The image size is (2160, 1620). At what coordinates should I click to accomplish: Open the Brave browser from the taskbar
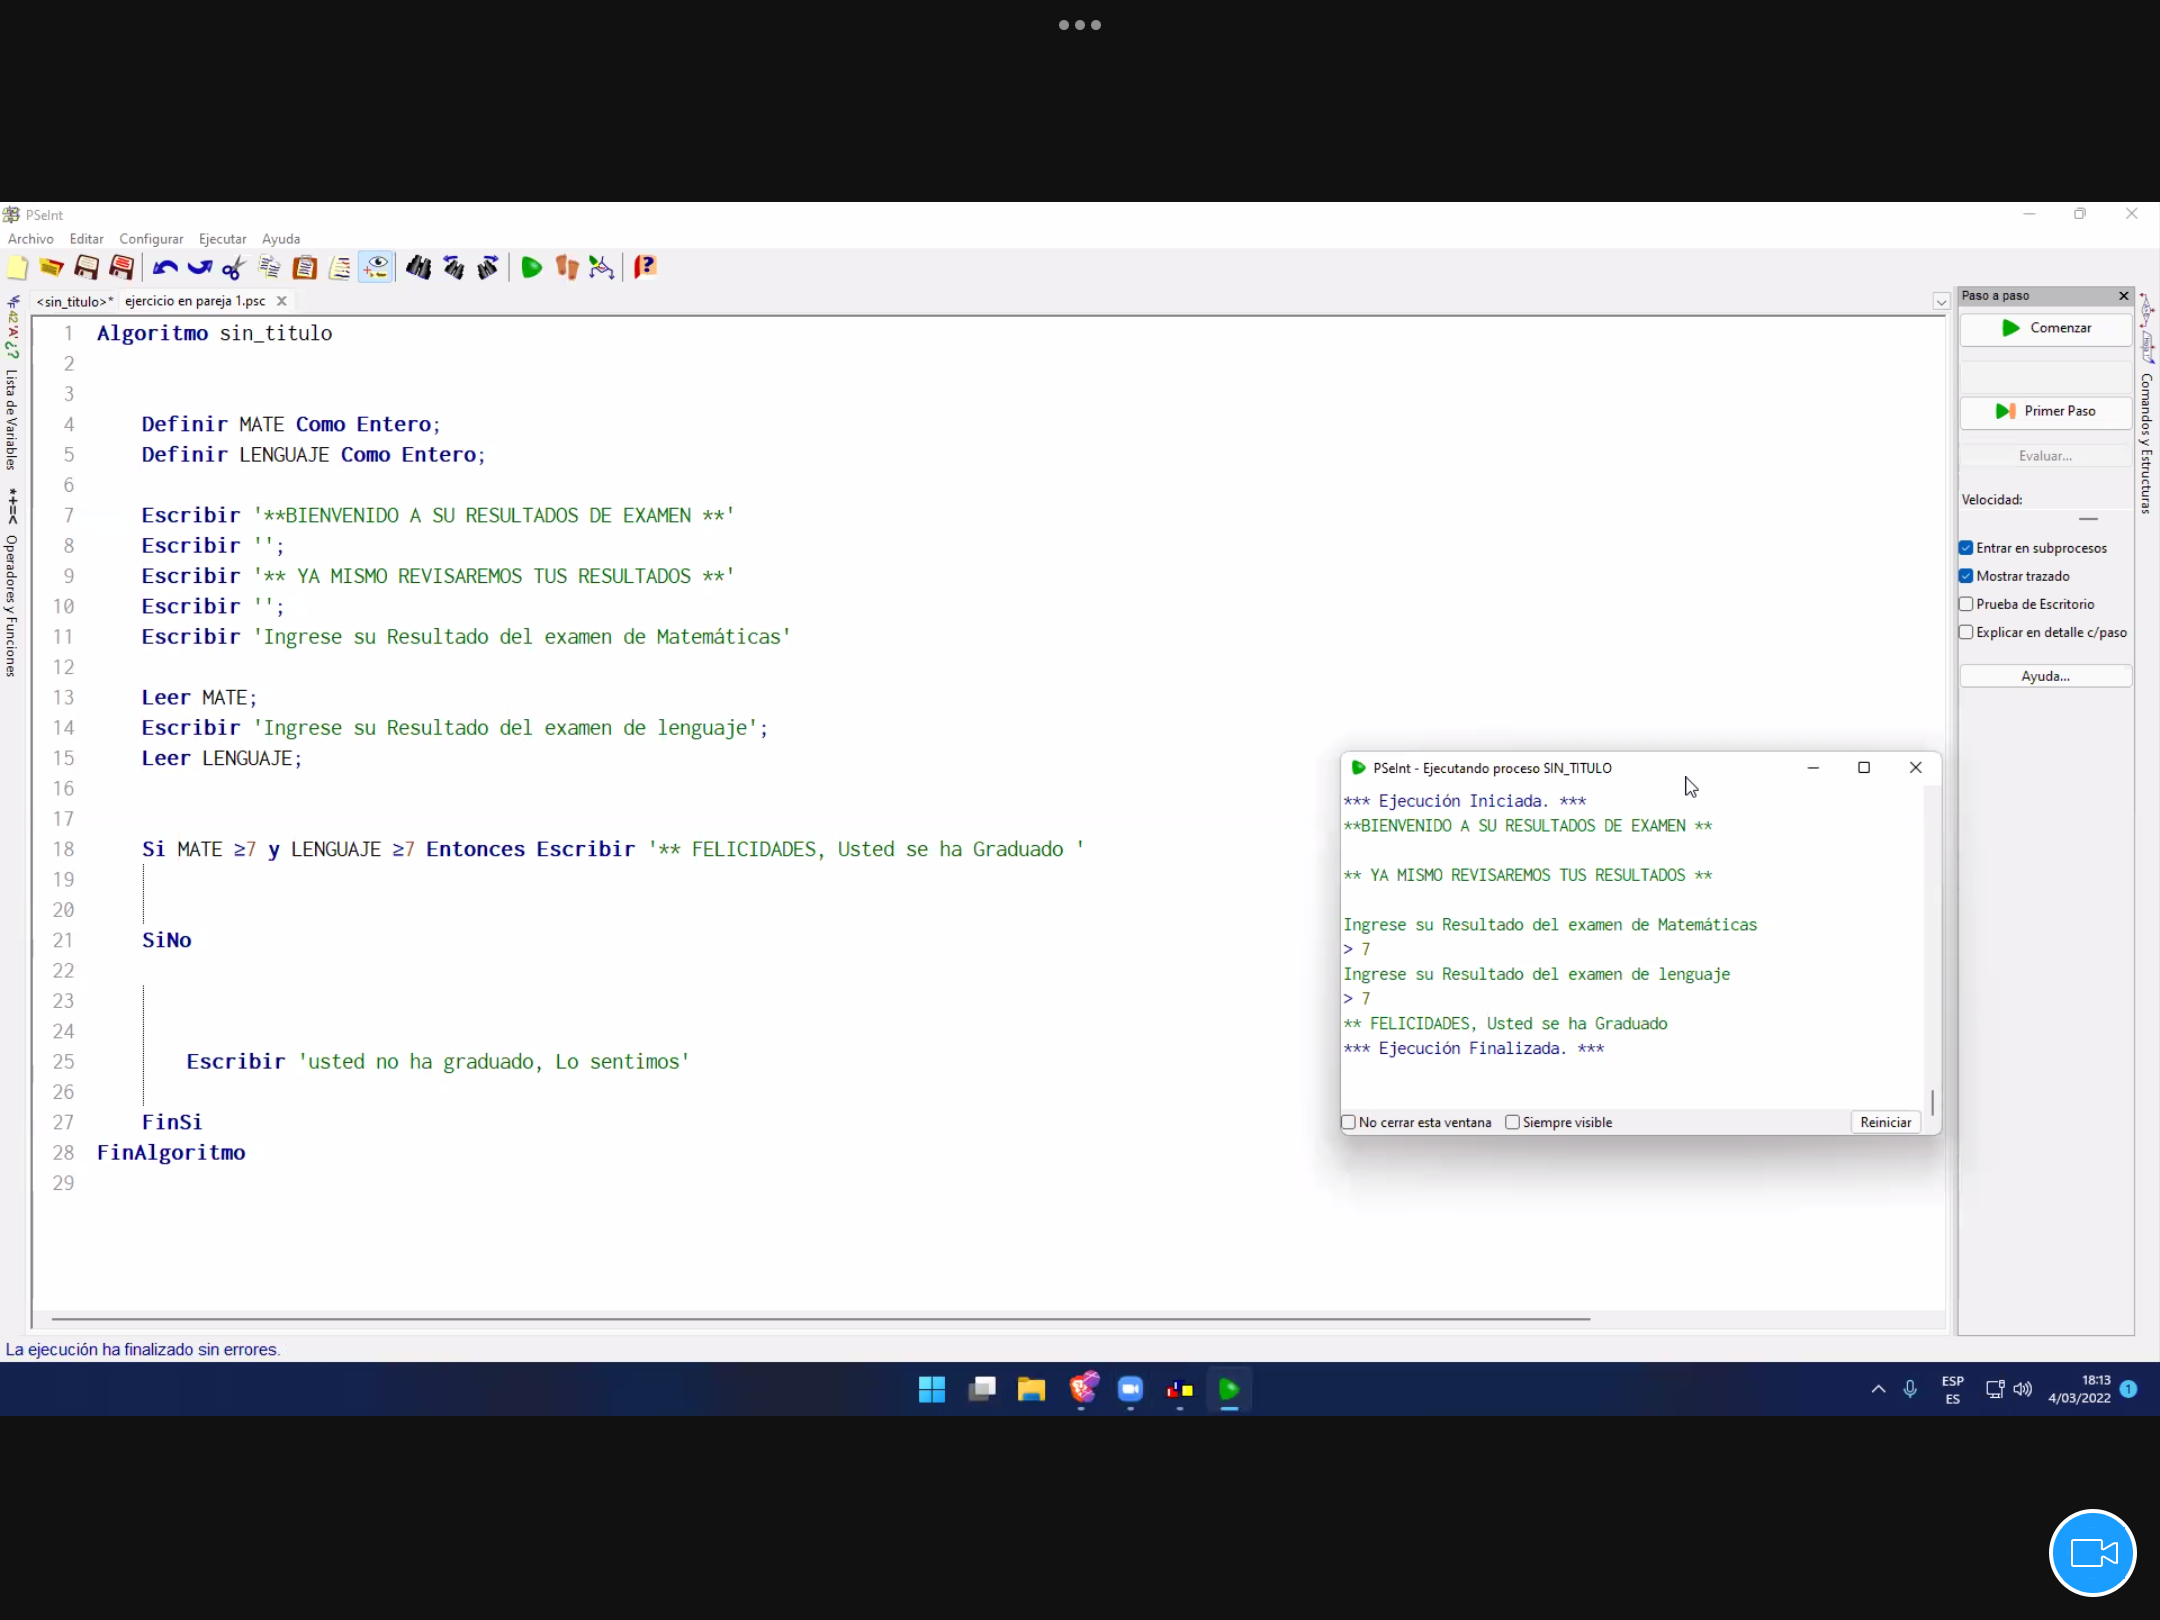tap(1082, 1389)
